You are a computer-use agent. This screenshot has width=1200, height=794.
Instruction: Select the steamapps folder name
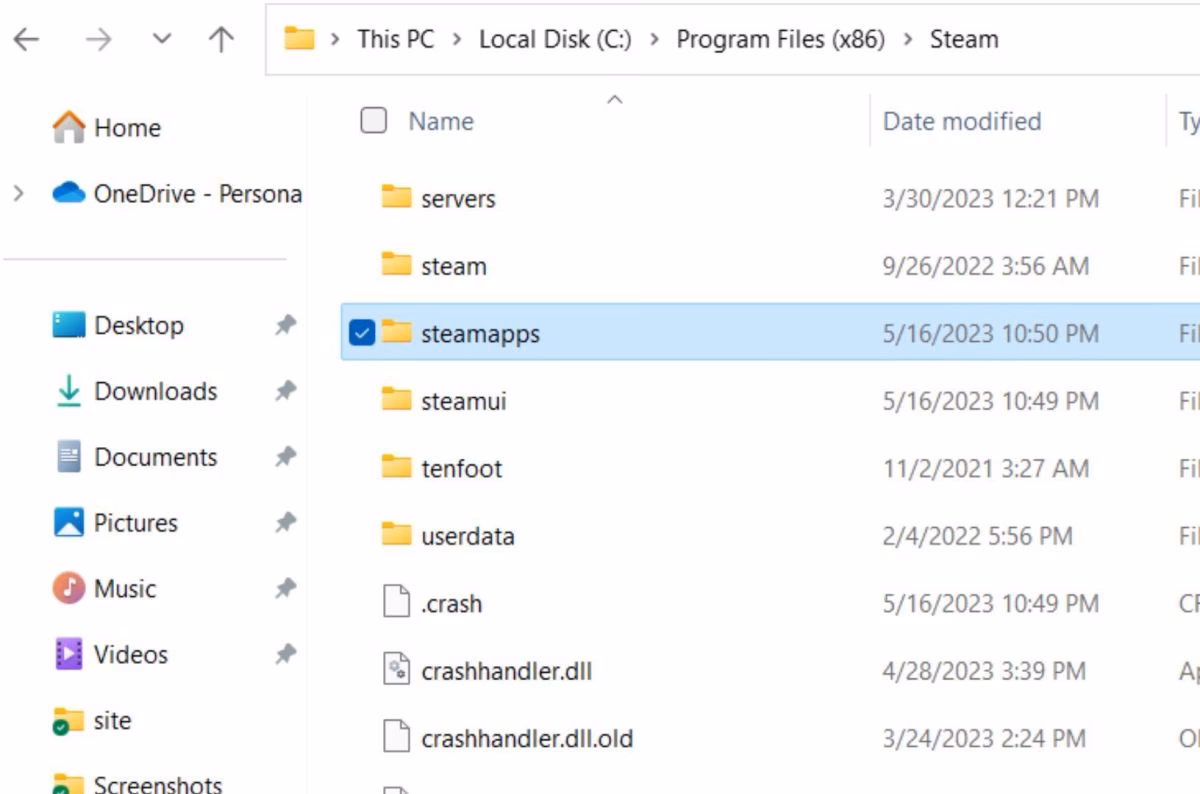coord(480,334)
